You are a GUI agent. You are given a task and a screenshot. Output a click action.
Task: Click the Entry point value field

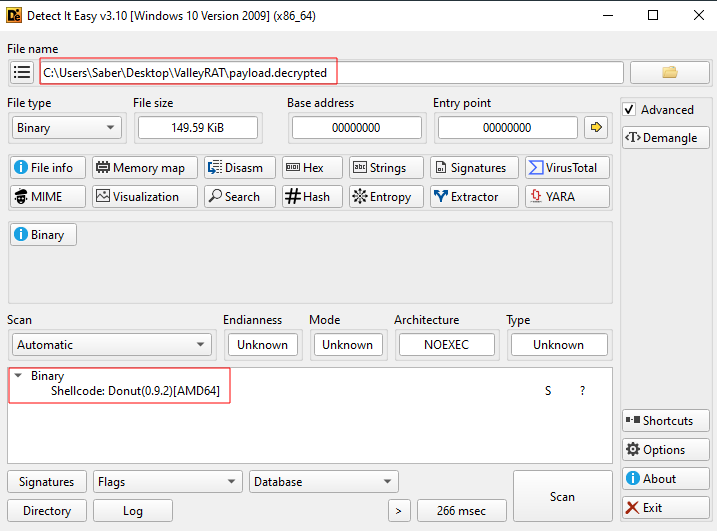pyautogui.click(x=507, y=128)
